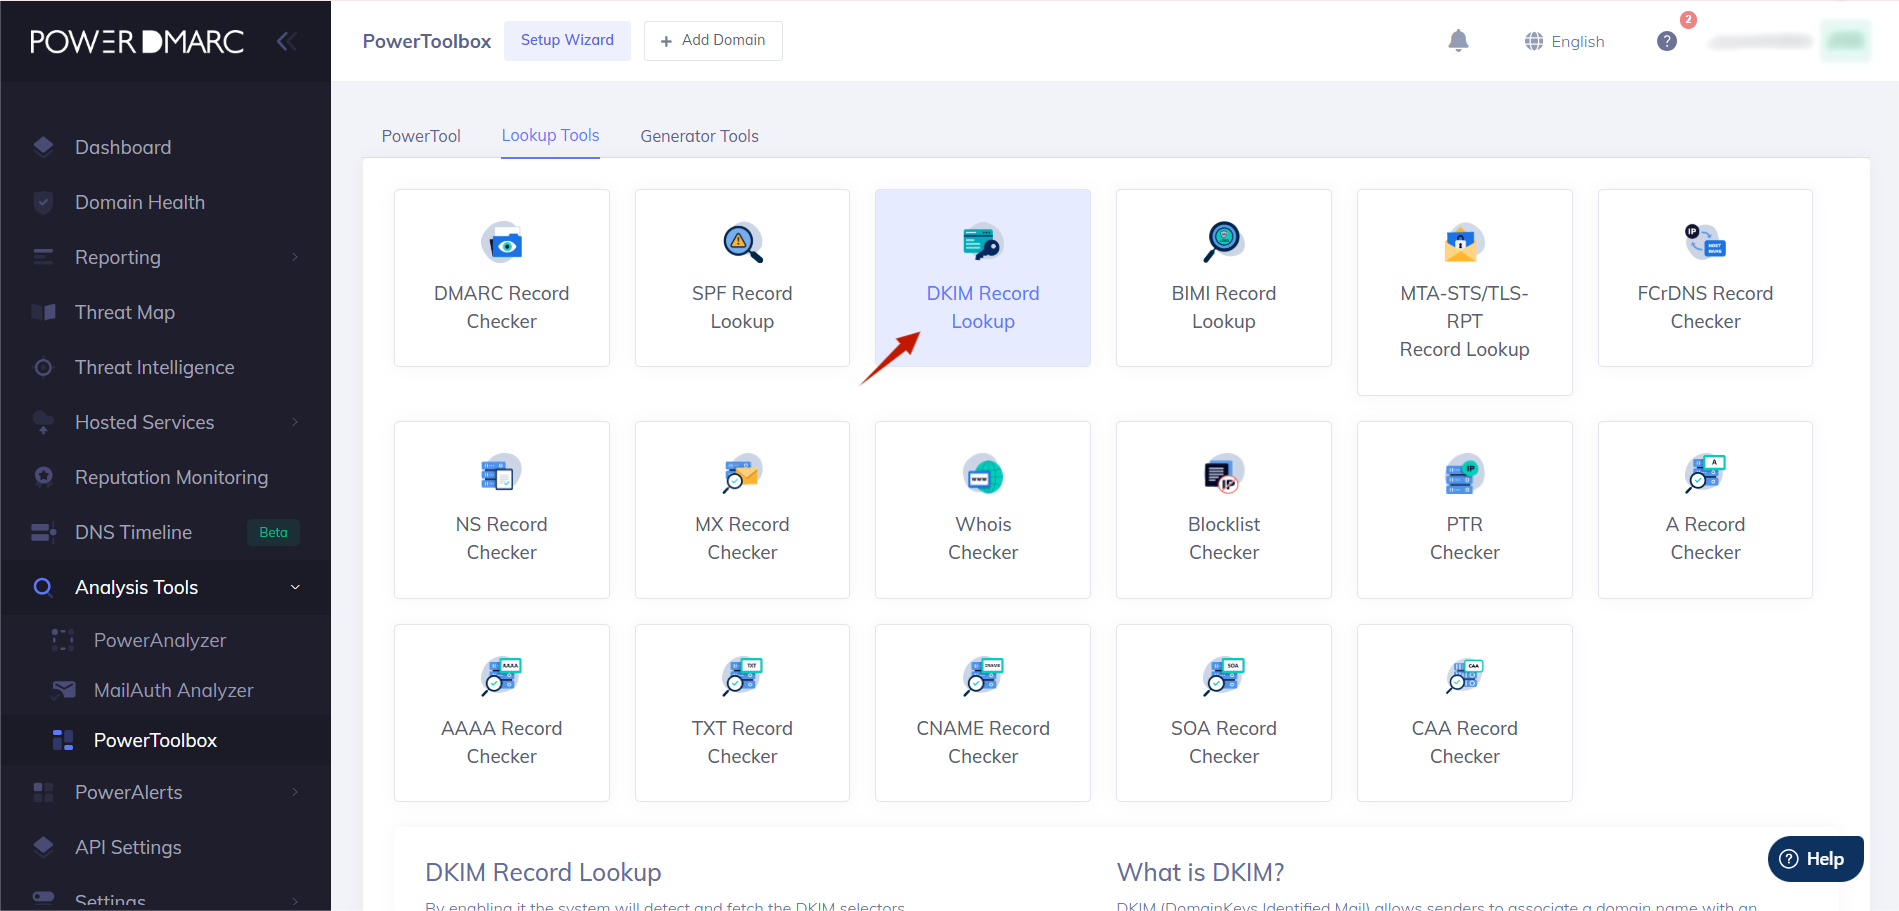The height and width of the screenshot is (911, 1899).
Task: Select the CNAME Record Checker
Action: pos(982,713)
